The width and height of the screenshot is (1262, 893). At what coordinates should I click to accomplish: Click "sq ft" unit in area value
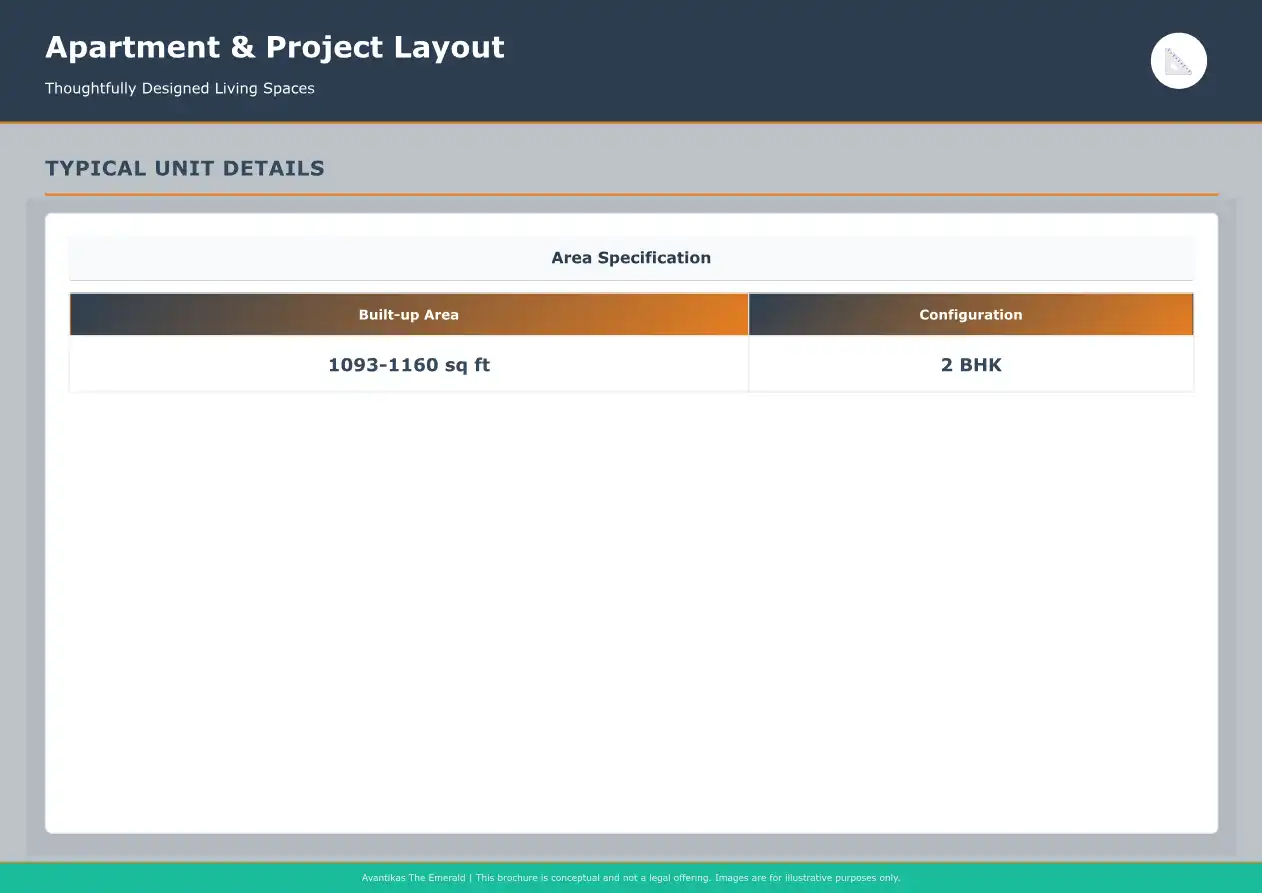tap(467, 365)
